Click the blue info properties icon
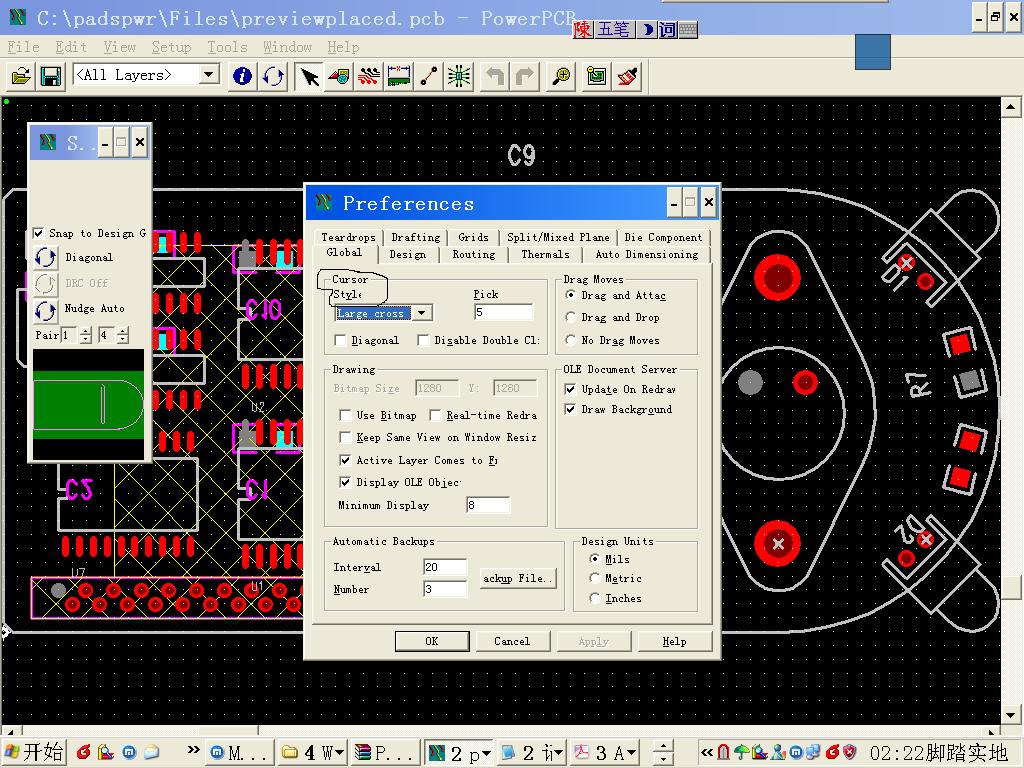1024x768 pixels. coord(242,76)
